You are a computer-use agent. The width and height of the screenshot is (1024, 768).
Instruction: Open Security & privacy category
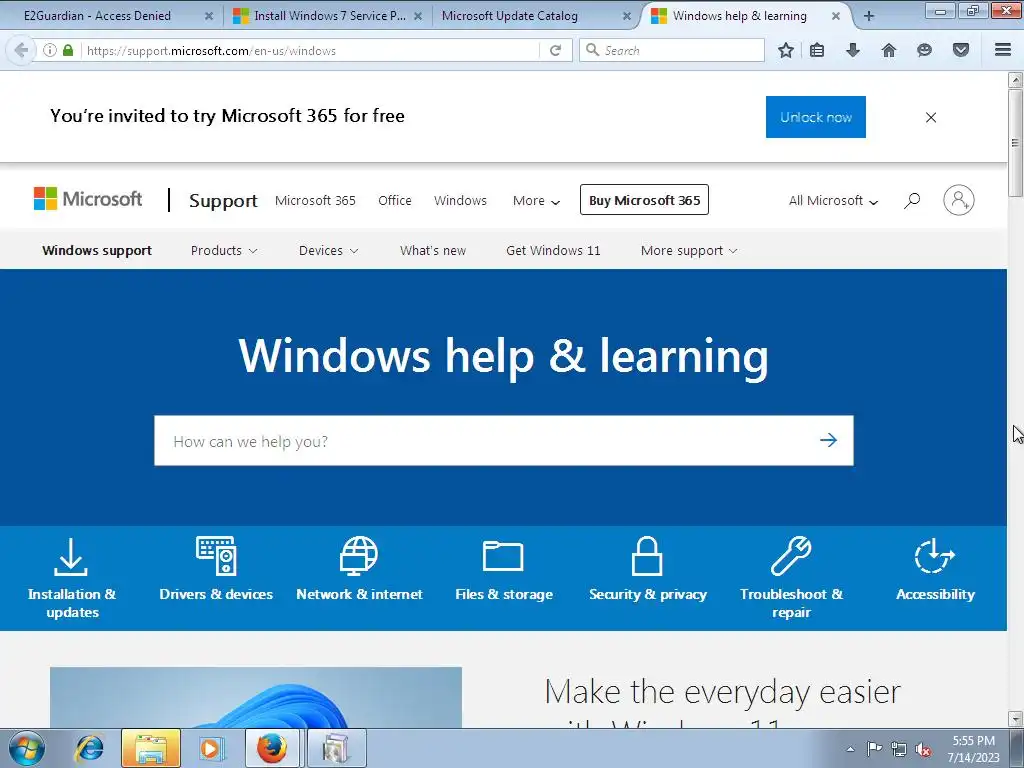647,568
